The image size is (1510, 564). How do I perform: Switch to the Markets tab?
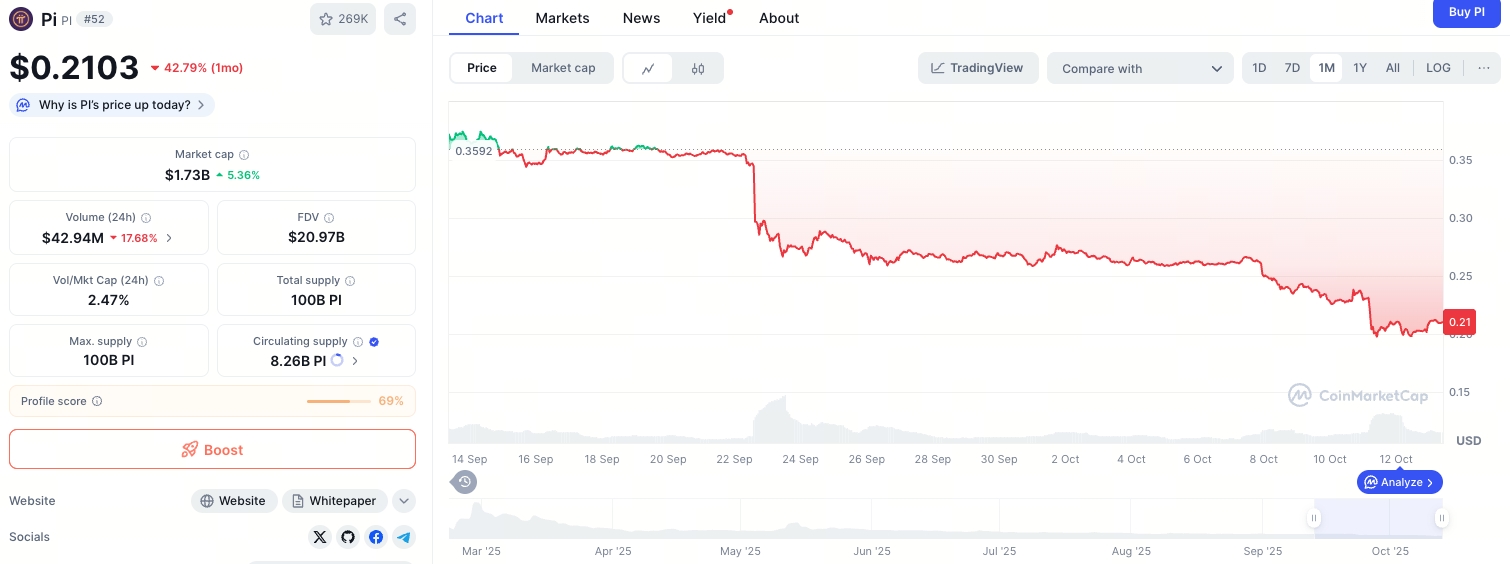click(x=562, y=18)
